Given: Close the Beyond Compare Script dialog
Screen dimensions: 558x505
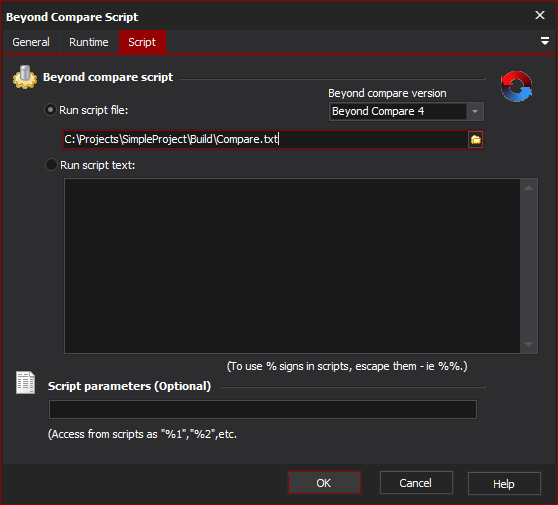Looking at the screenshot, I should pyautogui.click(x=539, y=15).
